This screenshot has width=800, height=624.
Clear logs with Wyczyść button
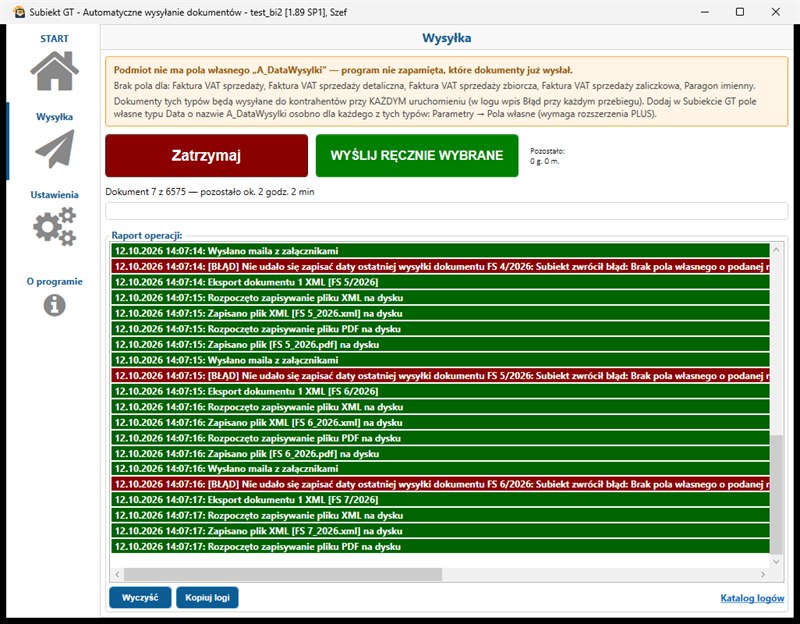[140, 597]
